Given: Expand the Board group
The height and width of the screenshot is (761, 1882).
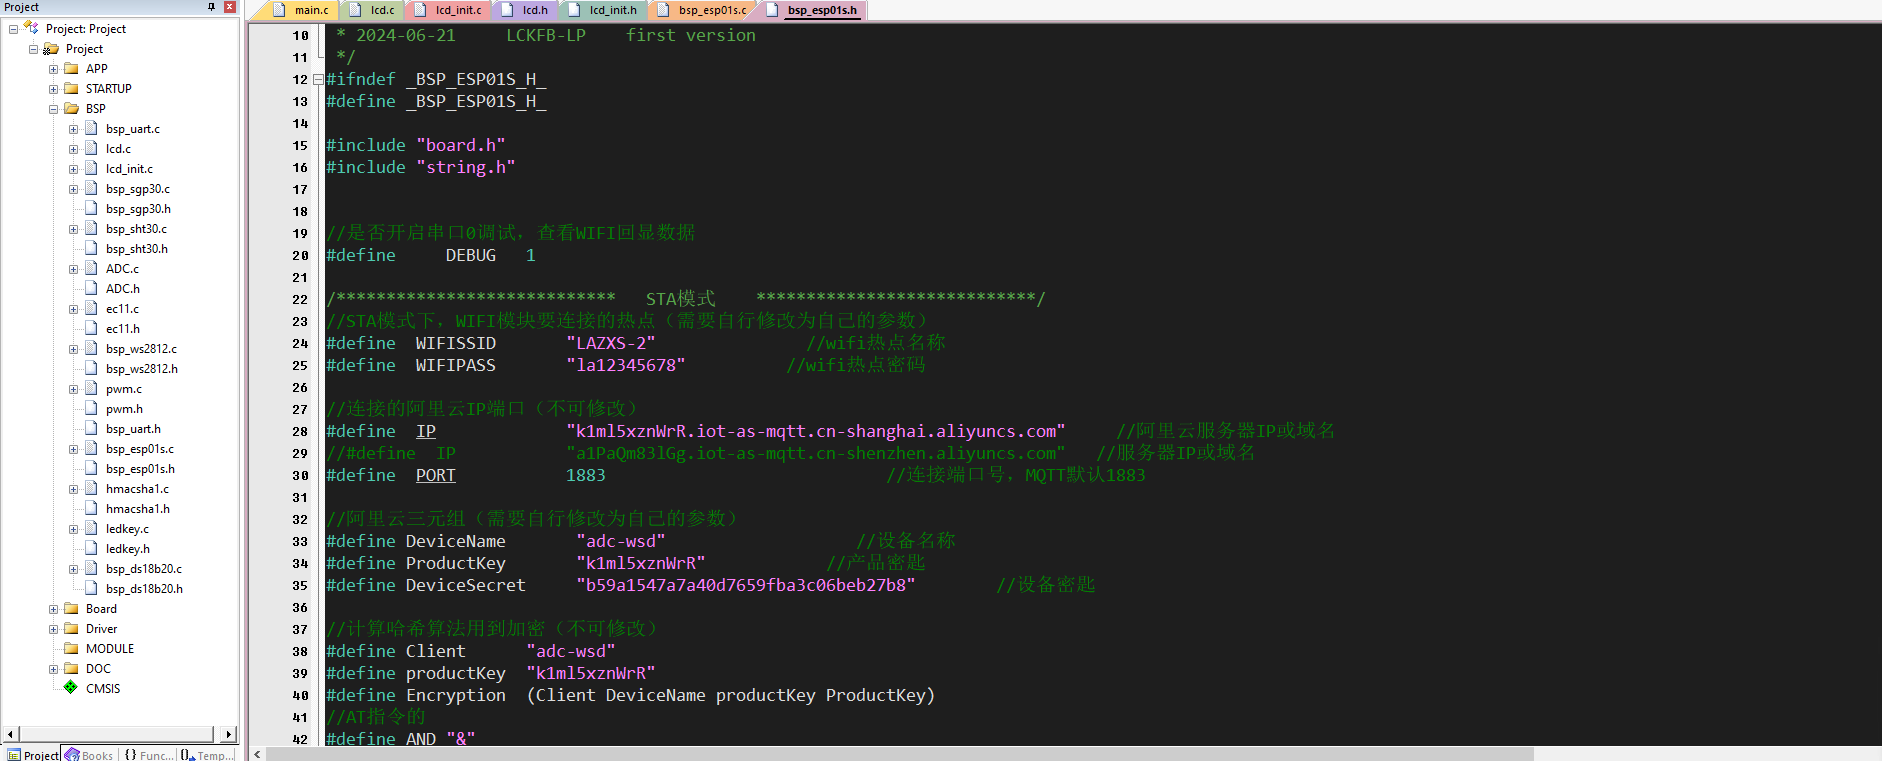Looking at the screenshot, I should pos(53,609).
